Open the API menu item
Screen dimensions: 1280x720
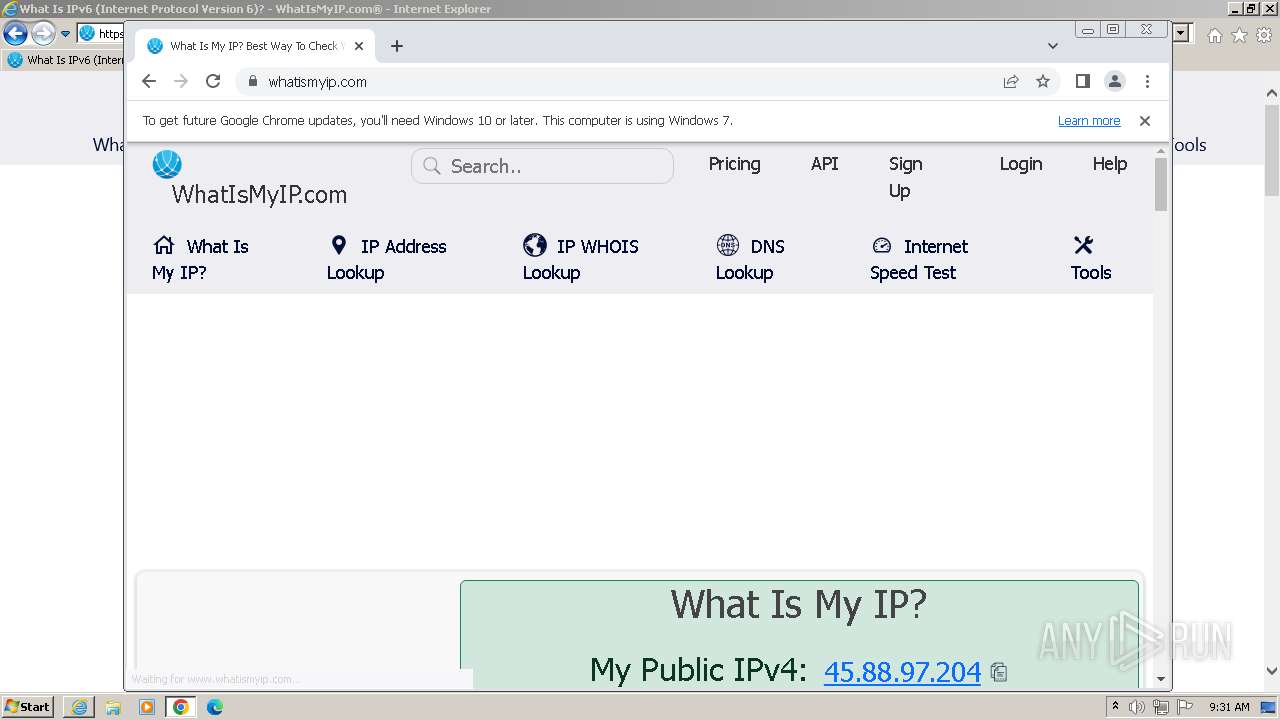click(824, 164)
